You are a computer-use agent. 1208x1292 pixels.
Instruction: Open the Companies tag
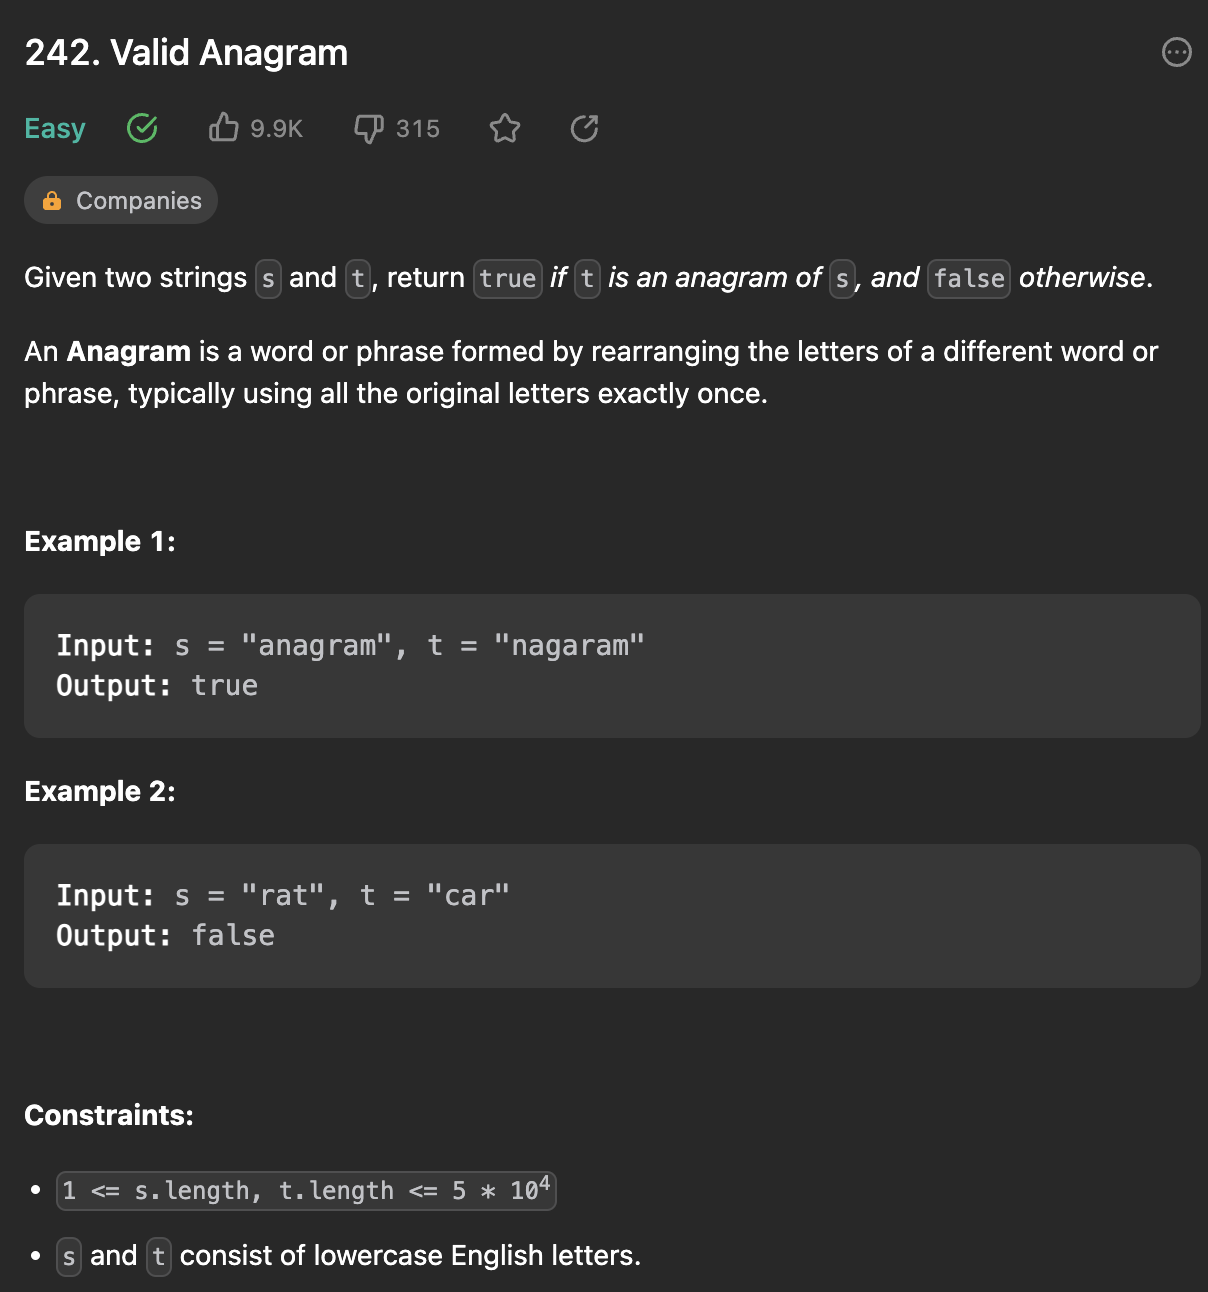pos(121,200)
